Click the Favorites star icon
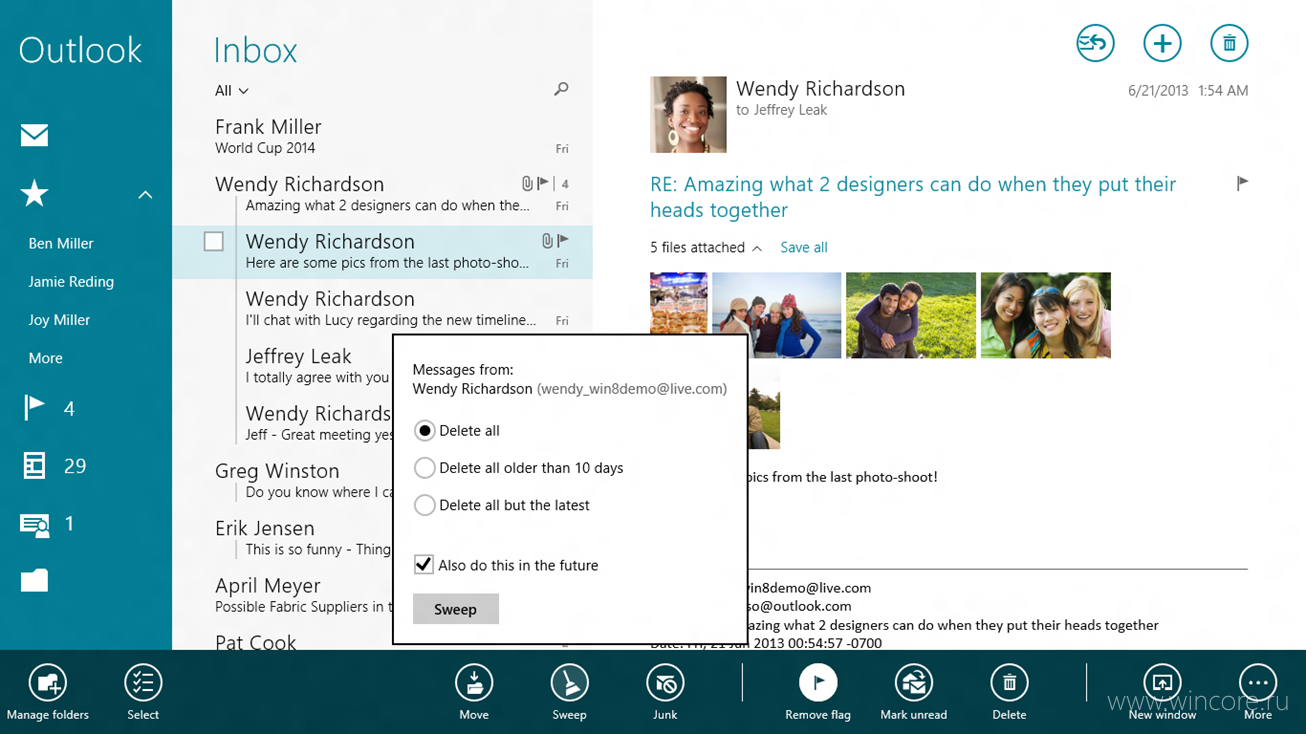This screenshot has width=1306, height=734. pos(34,193)
